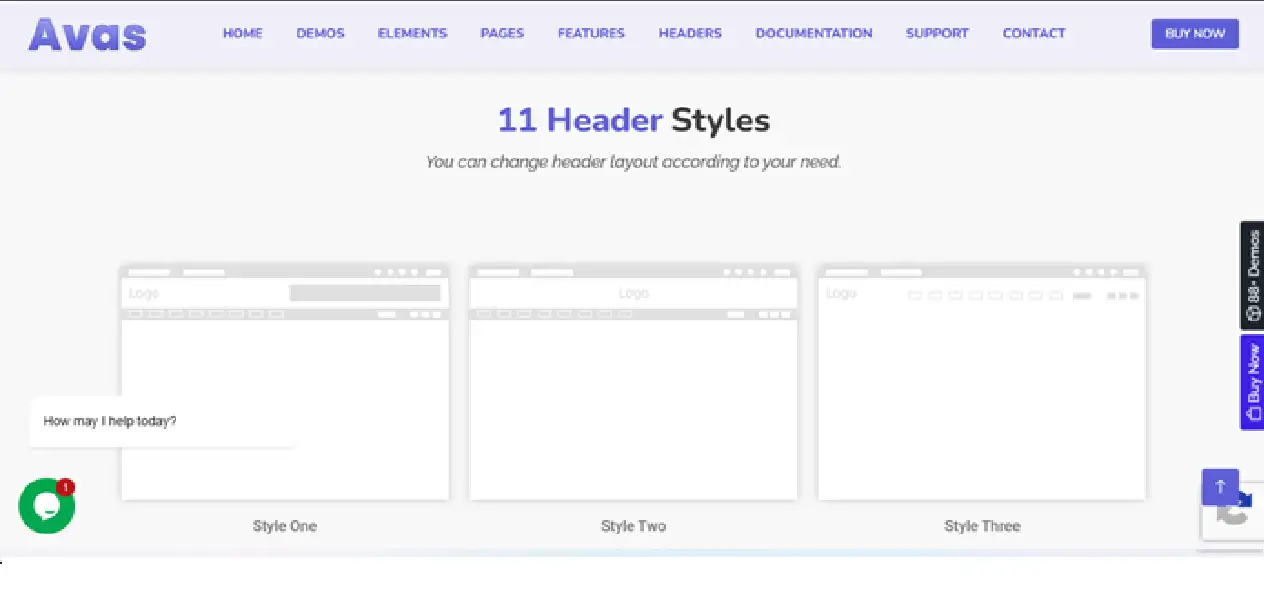Open the Headers navigation item
1264x598 pixels.
(x=690, y=33)
